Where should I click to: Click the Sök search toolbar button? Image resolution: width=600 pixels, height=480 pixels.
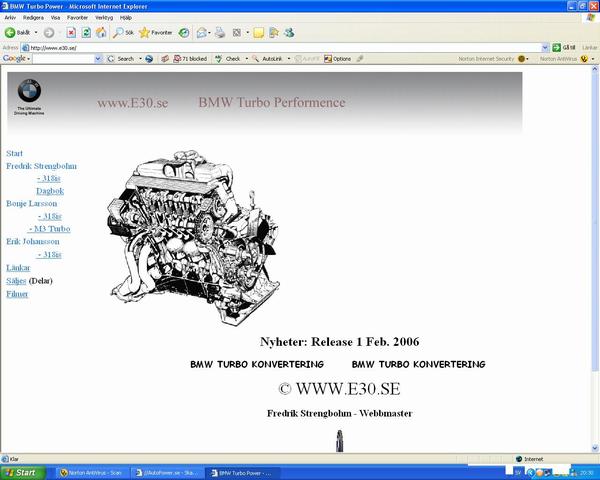[124, 32]
